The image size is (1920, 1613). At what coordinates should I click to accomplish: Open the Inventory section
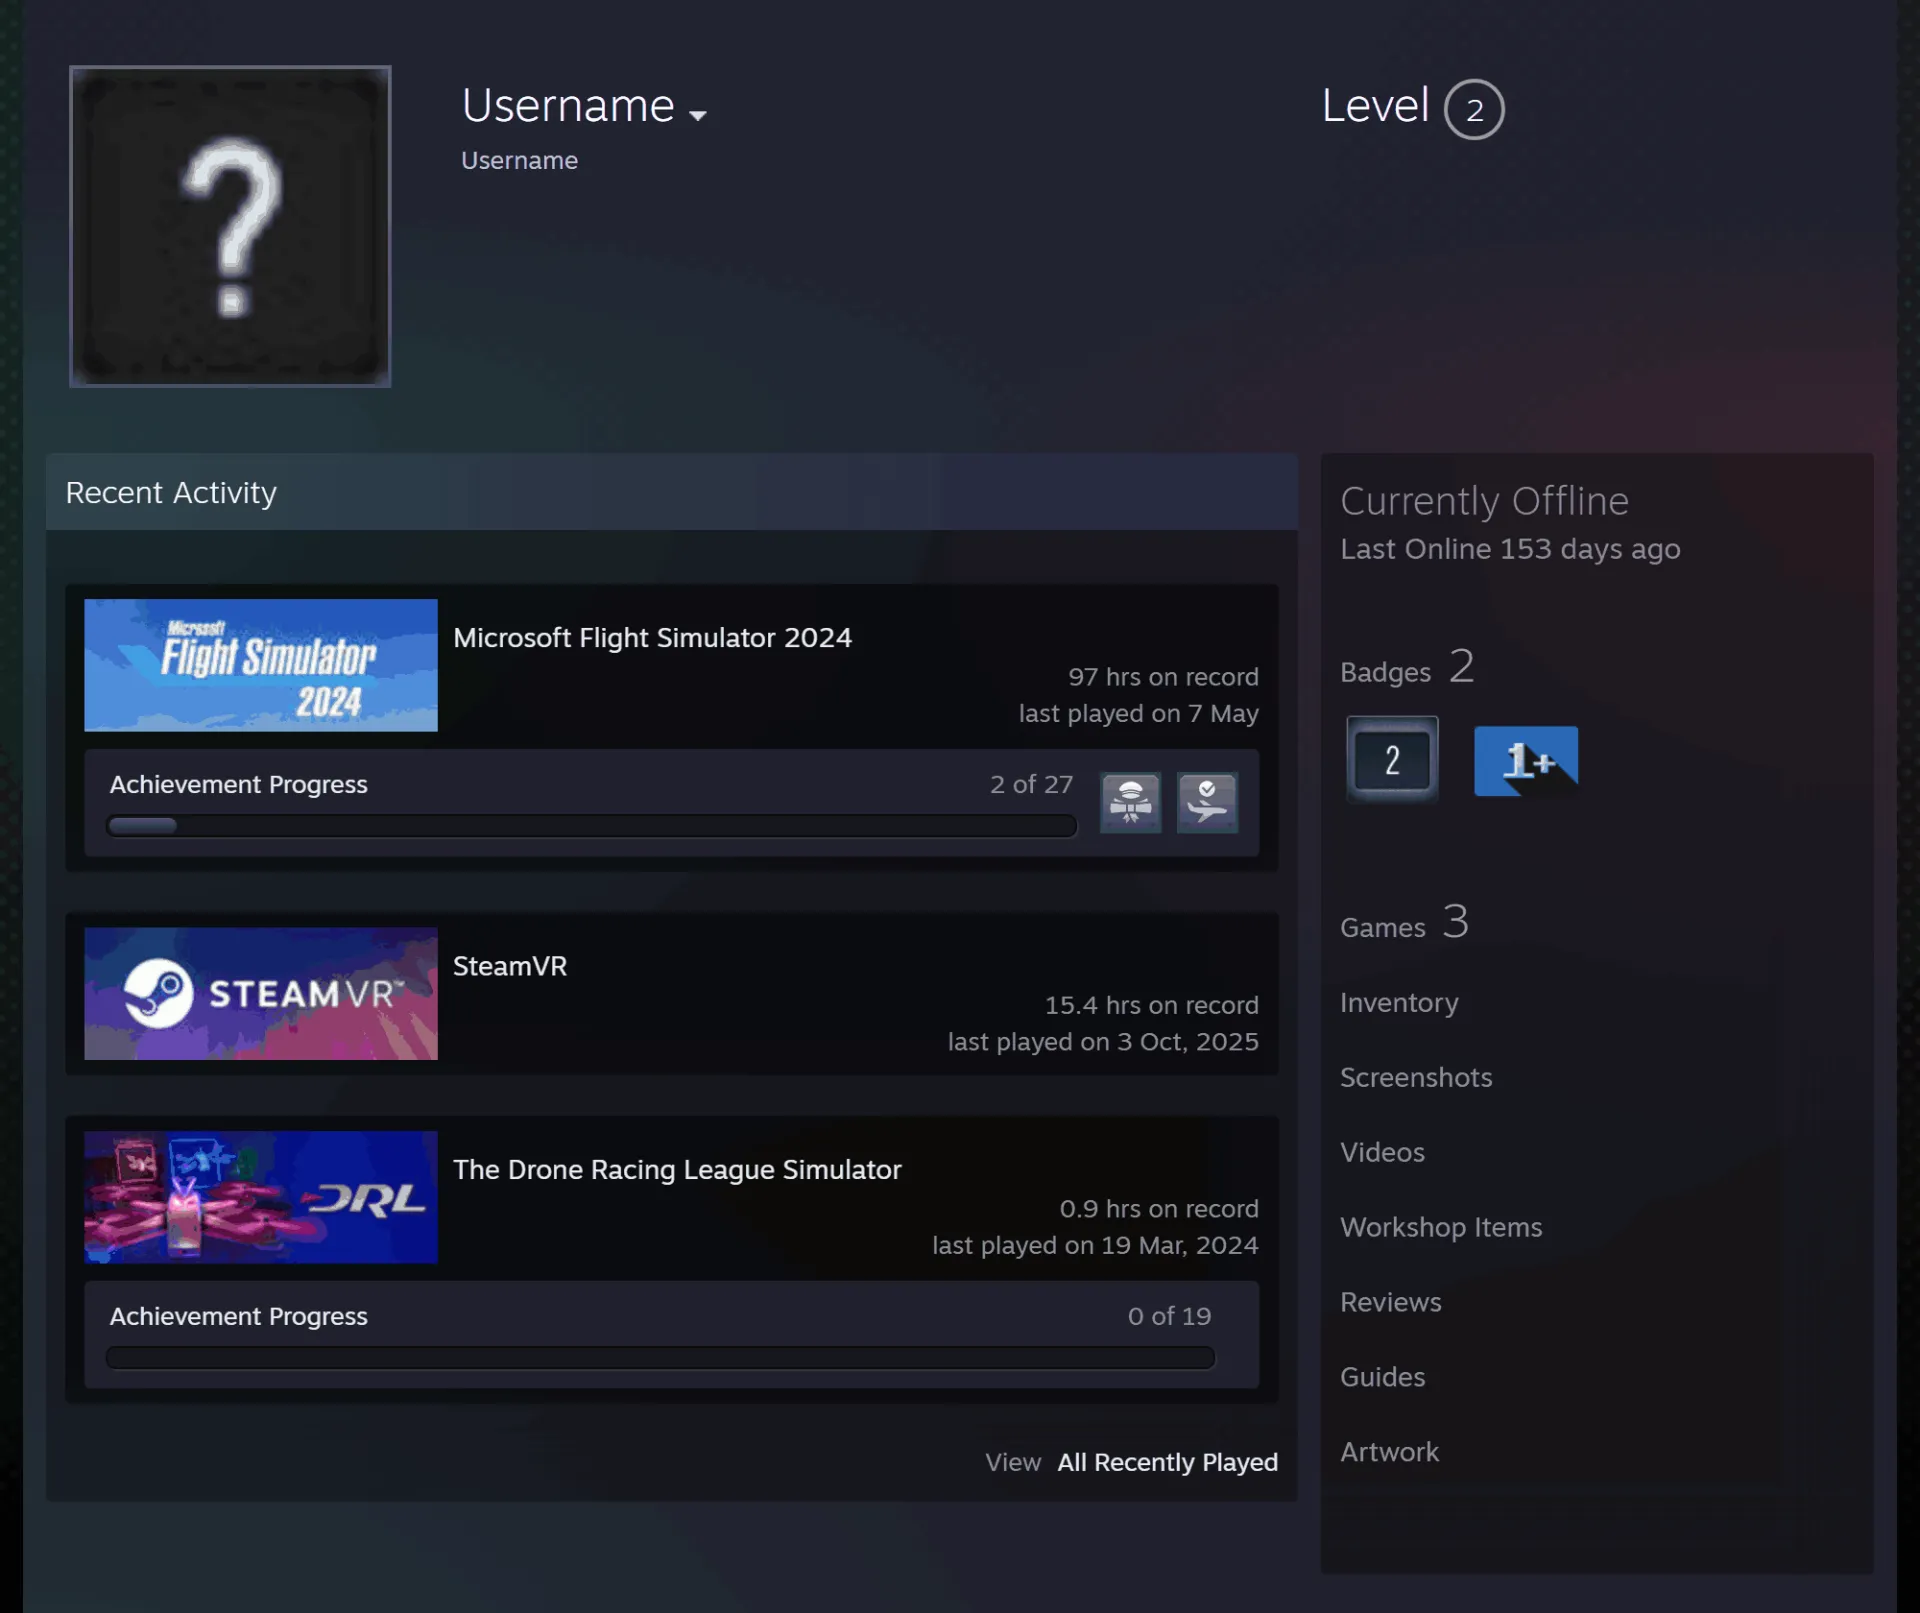(1399, 1002)
